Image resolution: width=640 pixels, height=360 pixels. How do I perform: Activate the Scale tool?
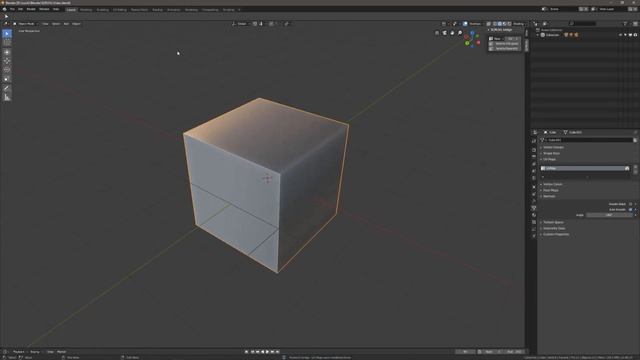(x=7, y=70)
